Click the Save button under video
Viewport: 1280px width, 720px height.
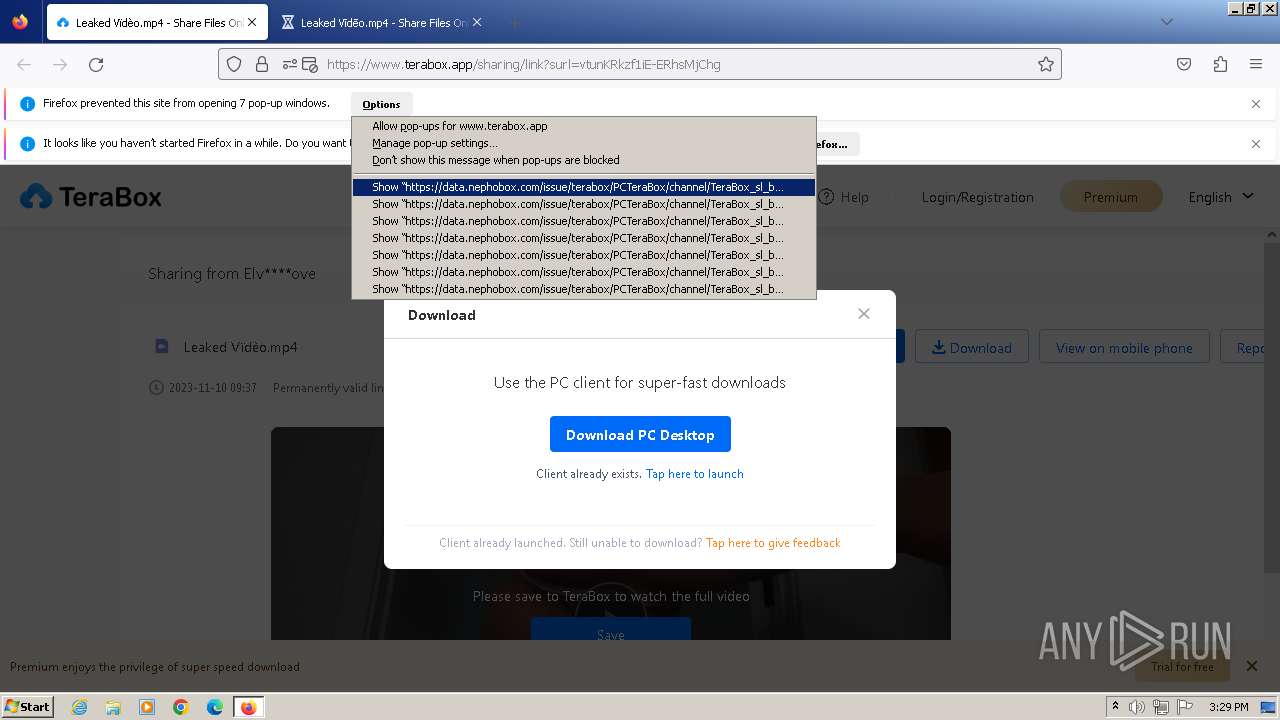tap(610, 632)
